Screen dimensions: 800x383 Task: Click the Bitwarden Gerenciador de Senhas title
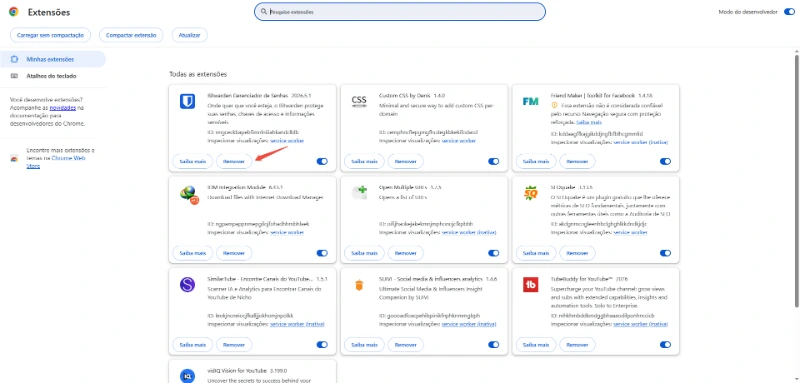coord(248,95)
